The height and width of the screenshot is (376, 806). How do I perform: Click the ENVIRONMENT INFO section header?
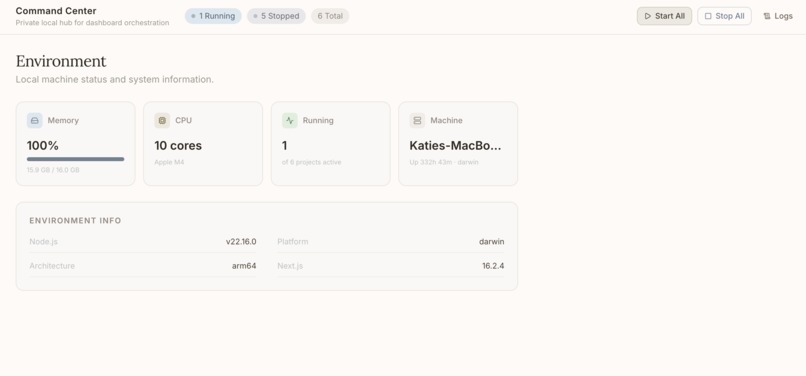75,221
